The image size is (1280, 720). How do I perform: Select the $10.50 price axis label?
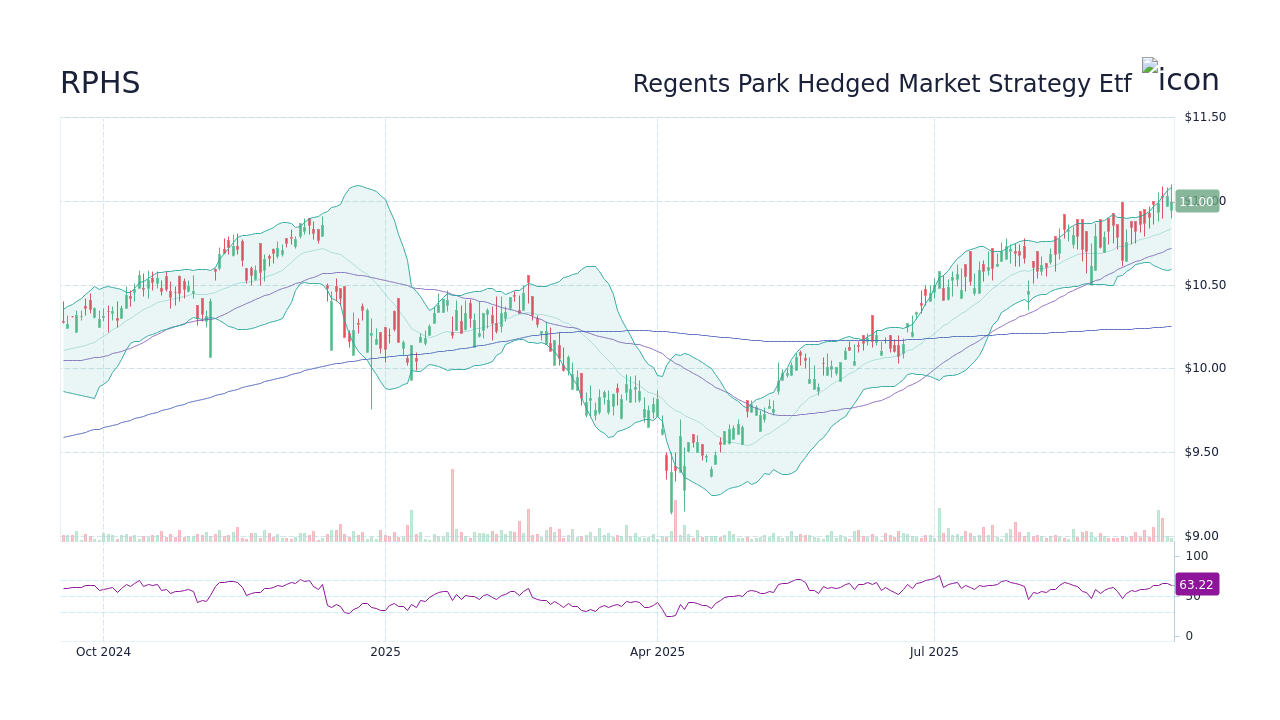[1205, 285]
